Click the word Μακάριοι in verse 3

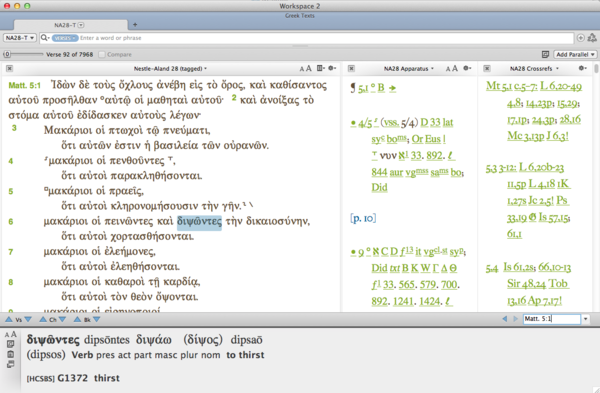(68, 130)
